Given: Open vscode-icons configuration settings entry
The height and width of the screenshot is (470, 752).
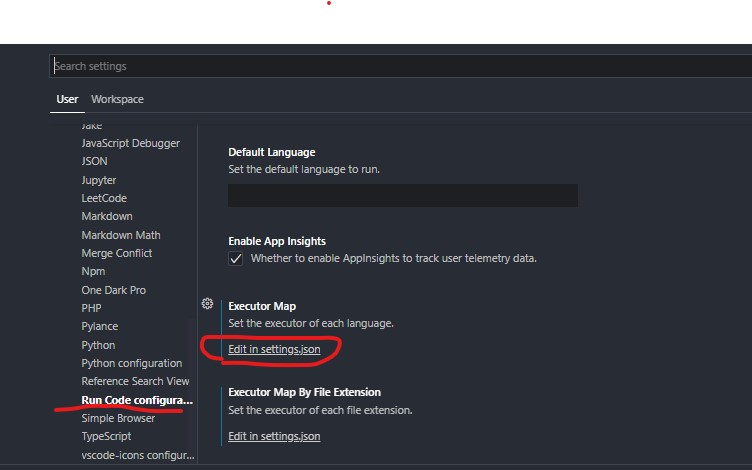Looking at the screenshot, I should (x=137, y=455).
